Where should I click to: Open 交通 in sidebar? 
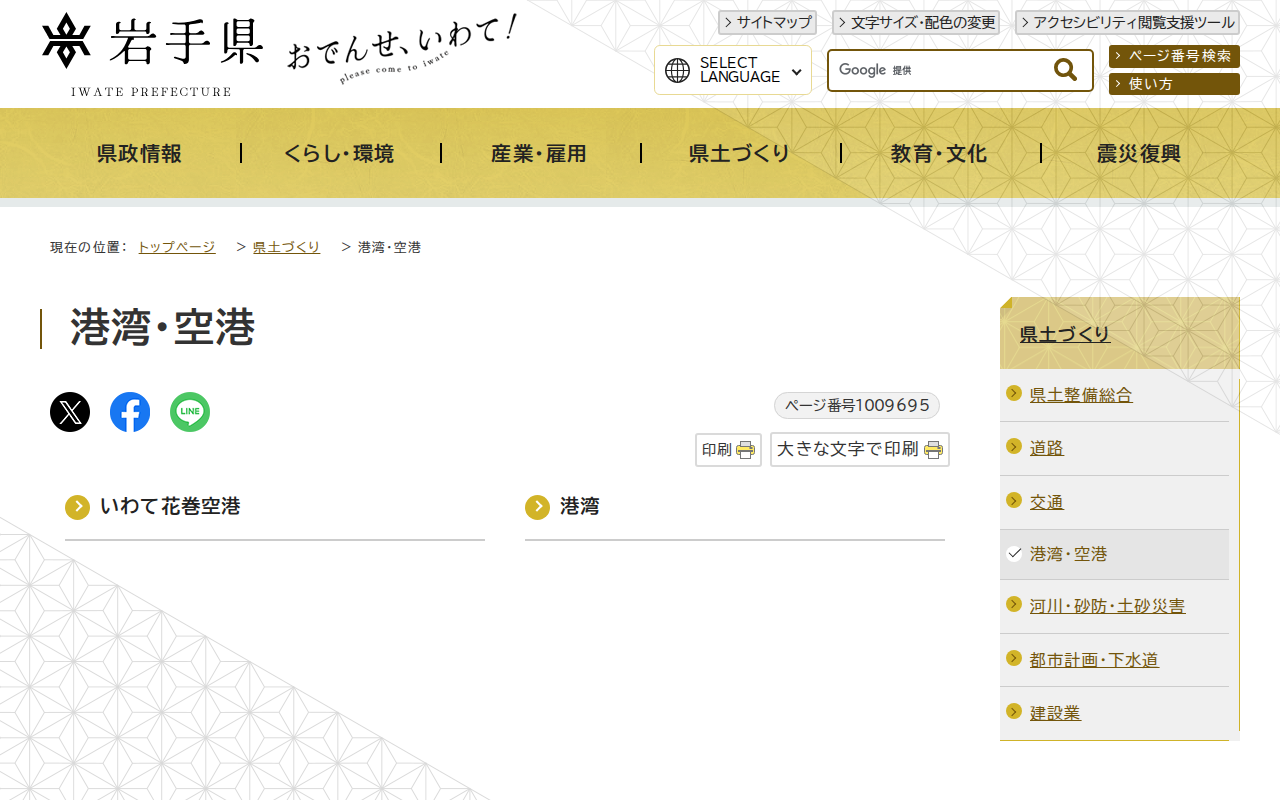pos(1047,502)
